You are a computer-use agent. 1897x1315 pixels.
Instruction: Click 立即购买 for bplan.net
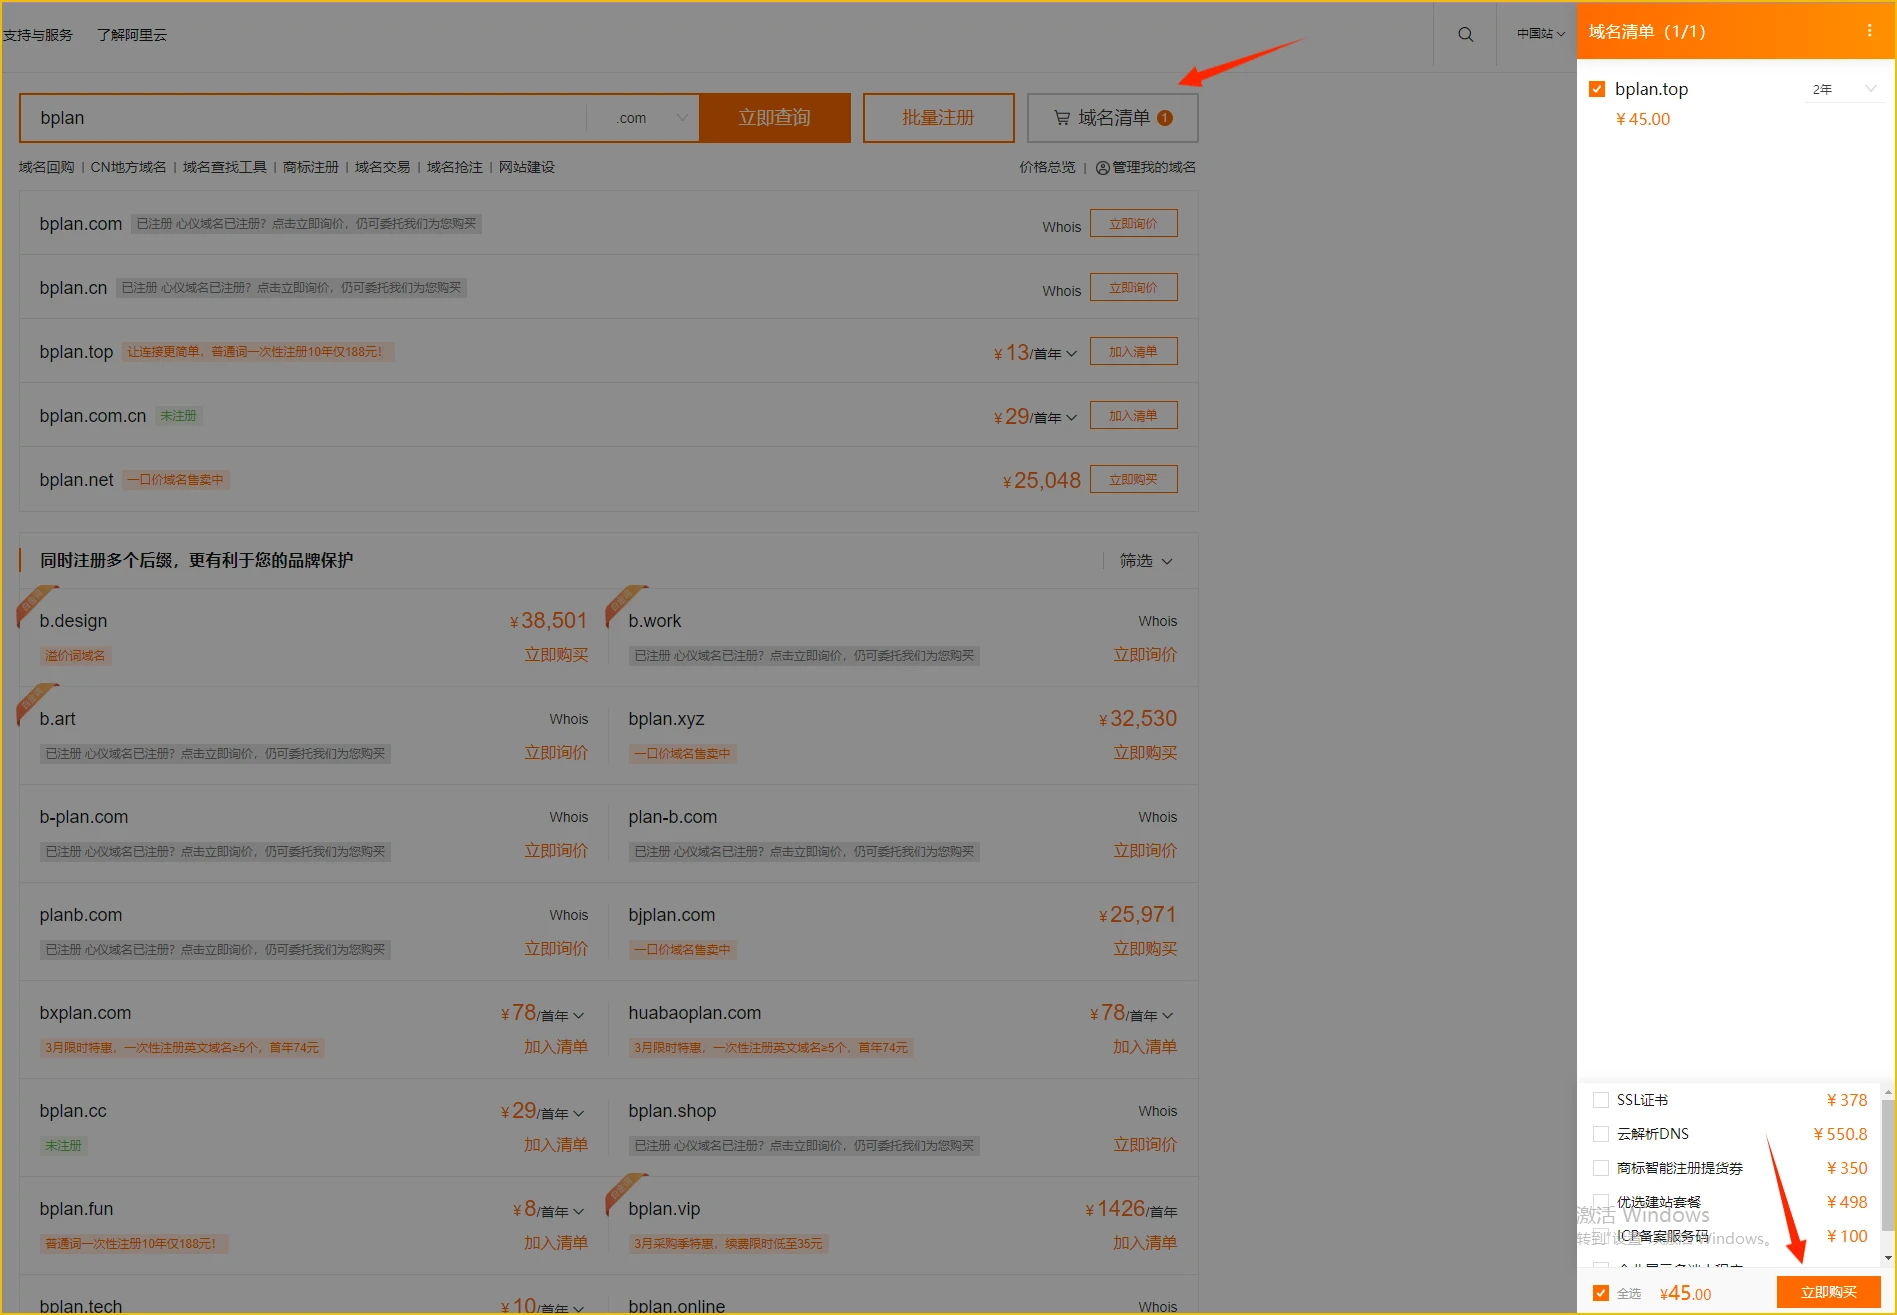1133,480
